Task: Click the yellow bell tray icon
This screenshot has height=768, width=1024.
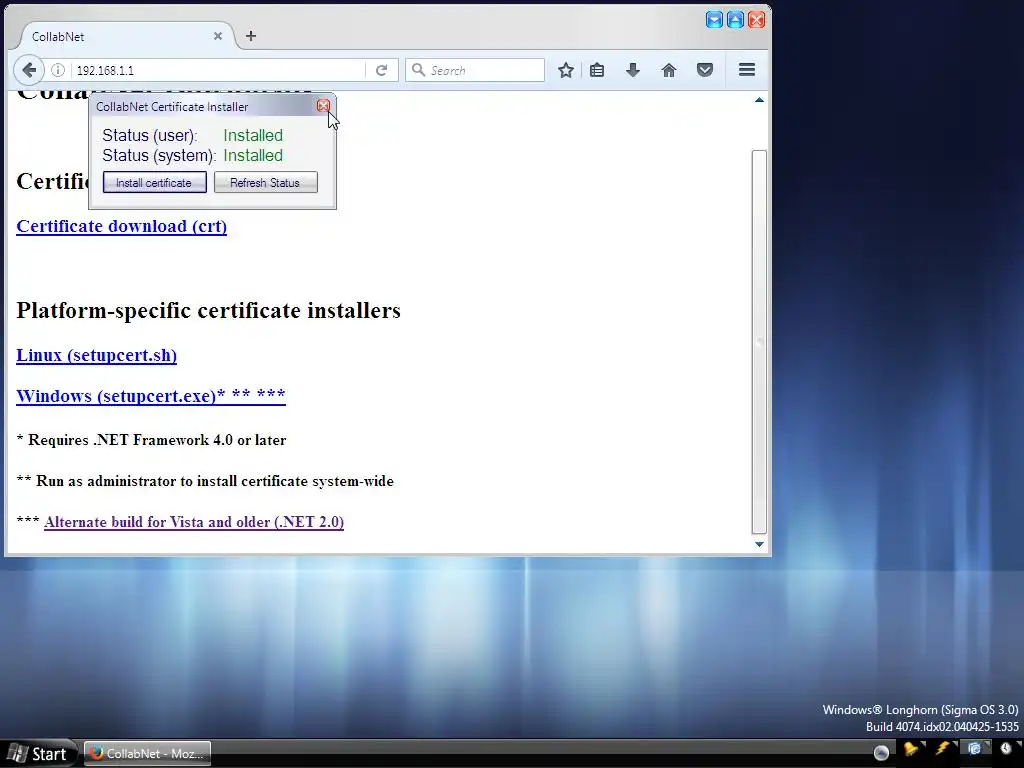Action: coord(910,749)
